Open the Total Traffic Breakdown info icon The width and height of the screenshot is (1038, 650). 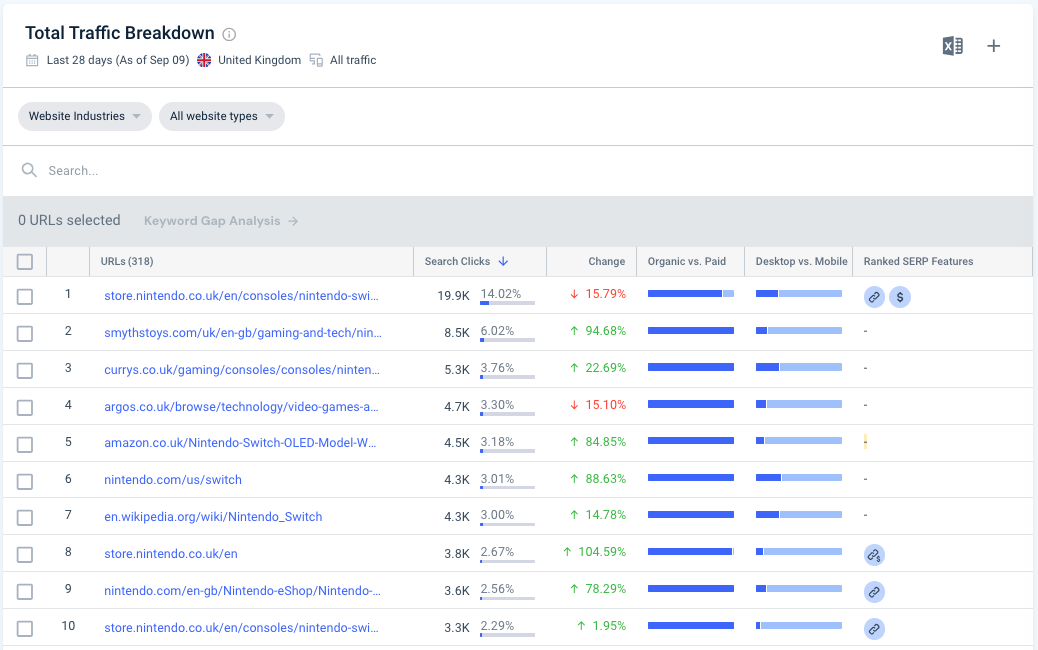pyautogui.click(x=229, y=34)
